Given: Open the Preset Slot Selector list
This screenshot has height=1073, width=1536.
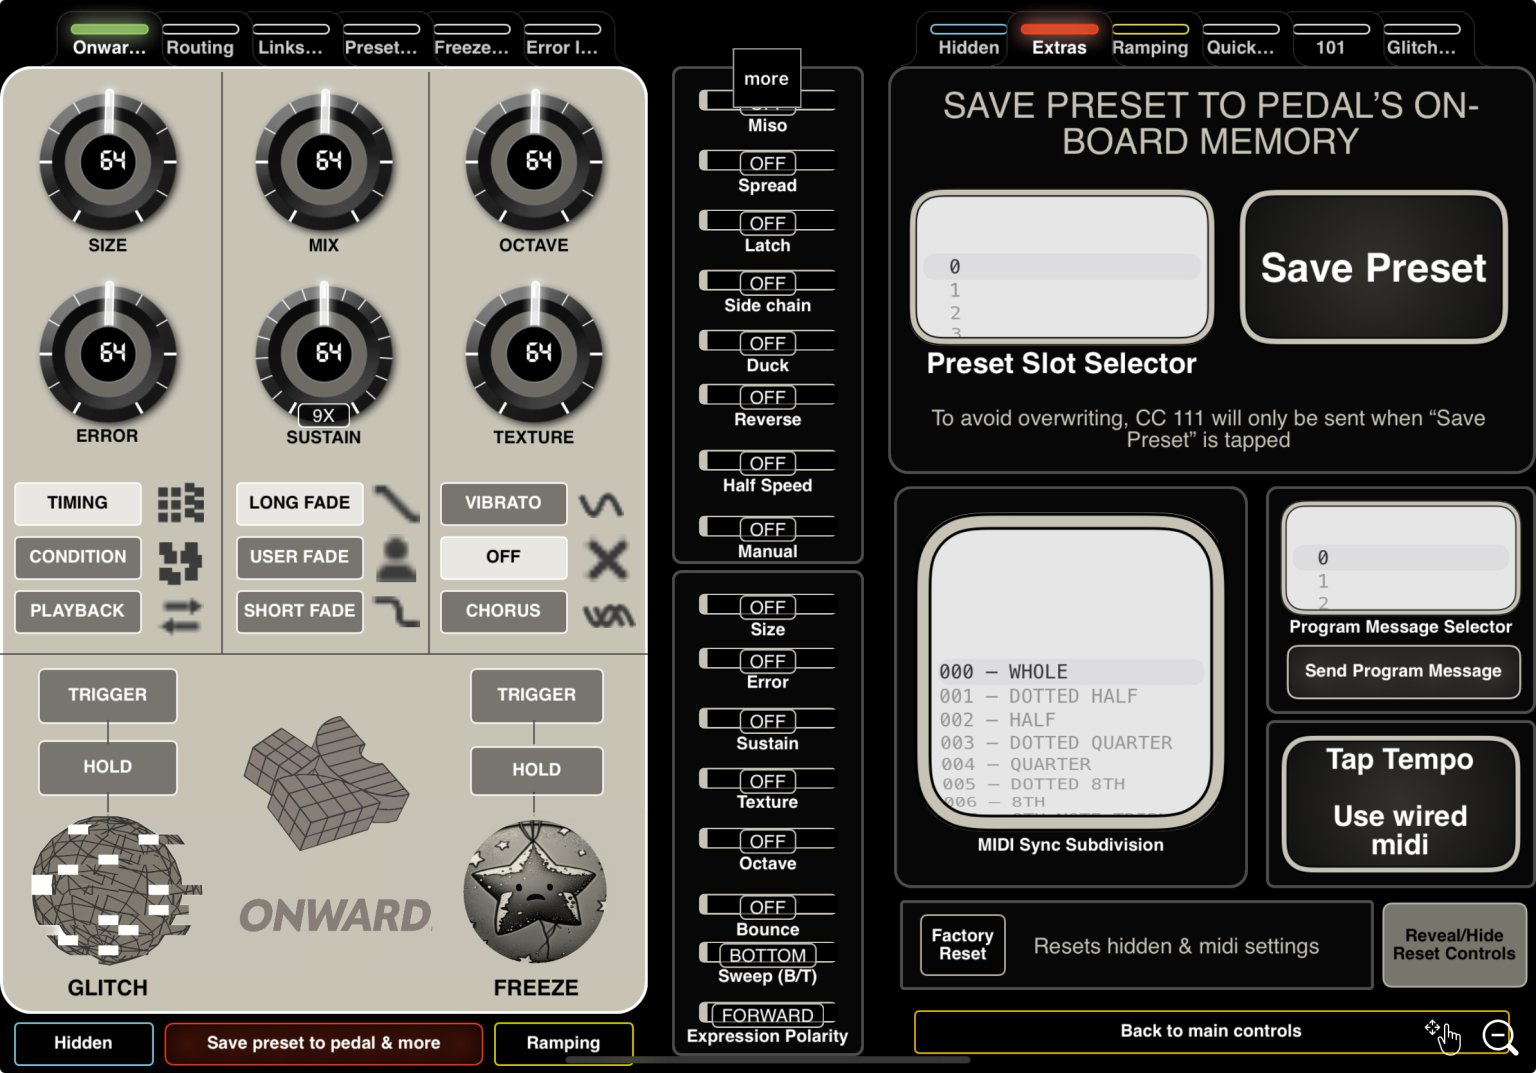Looking at the screenshot, I should click(x=1062, y=267).
